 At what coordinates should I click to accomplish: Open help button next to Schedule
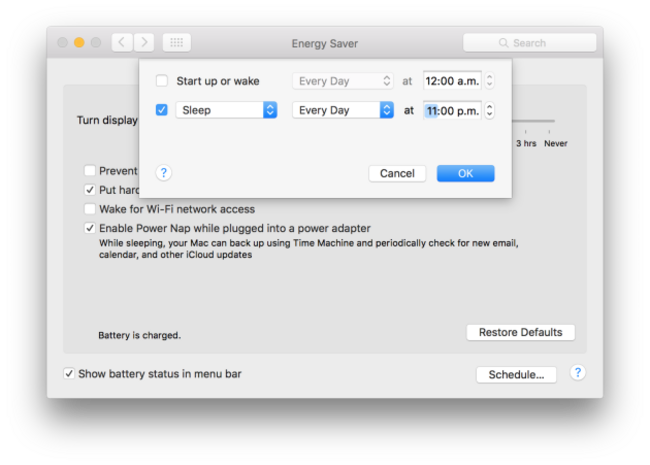tap(577, 373)
